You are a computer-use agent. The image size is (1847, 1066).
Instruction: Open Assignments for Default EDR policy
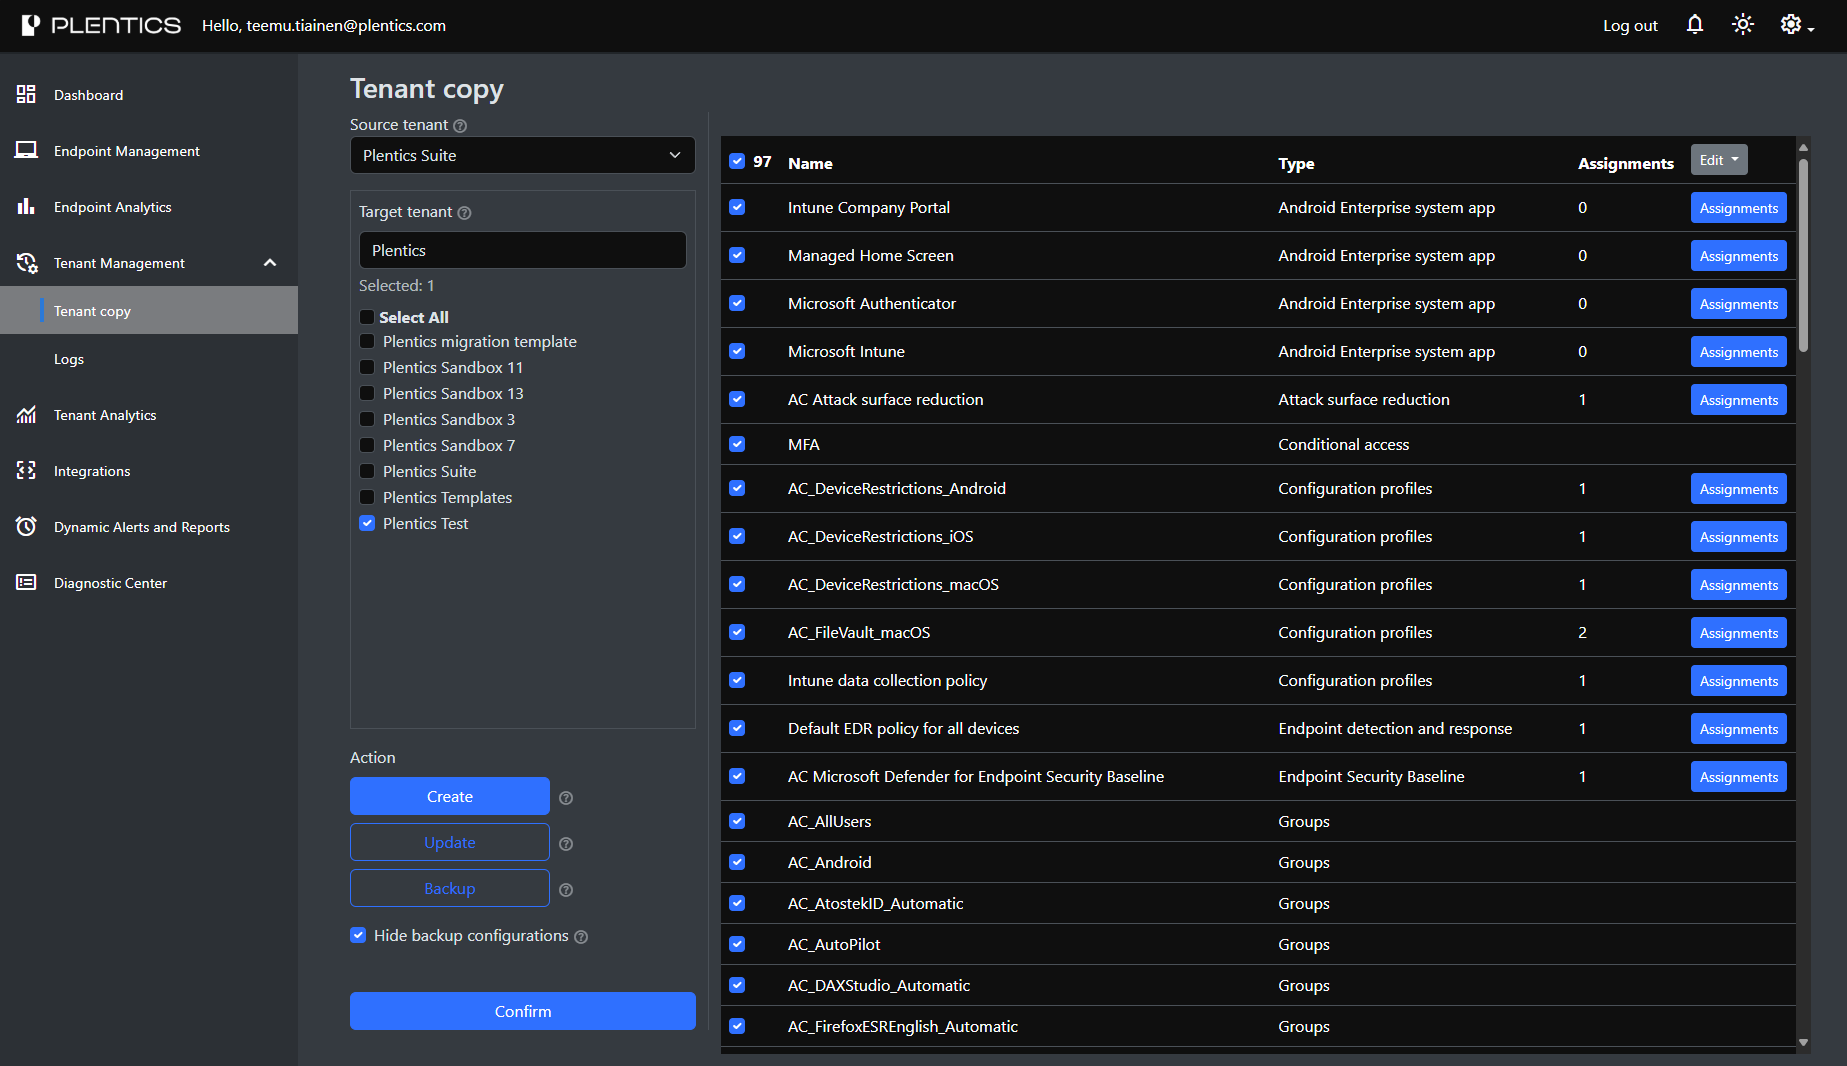click(x=1738, y=729)
